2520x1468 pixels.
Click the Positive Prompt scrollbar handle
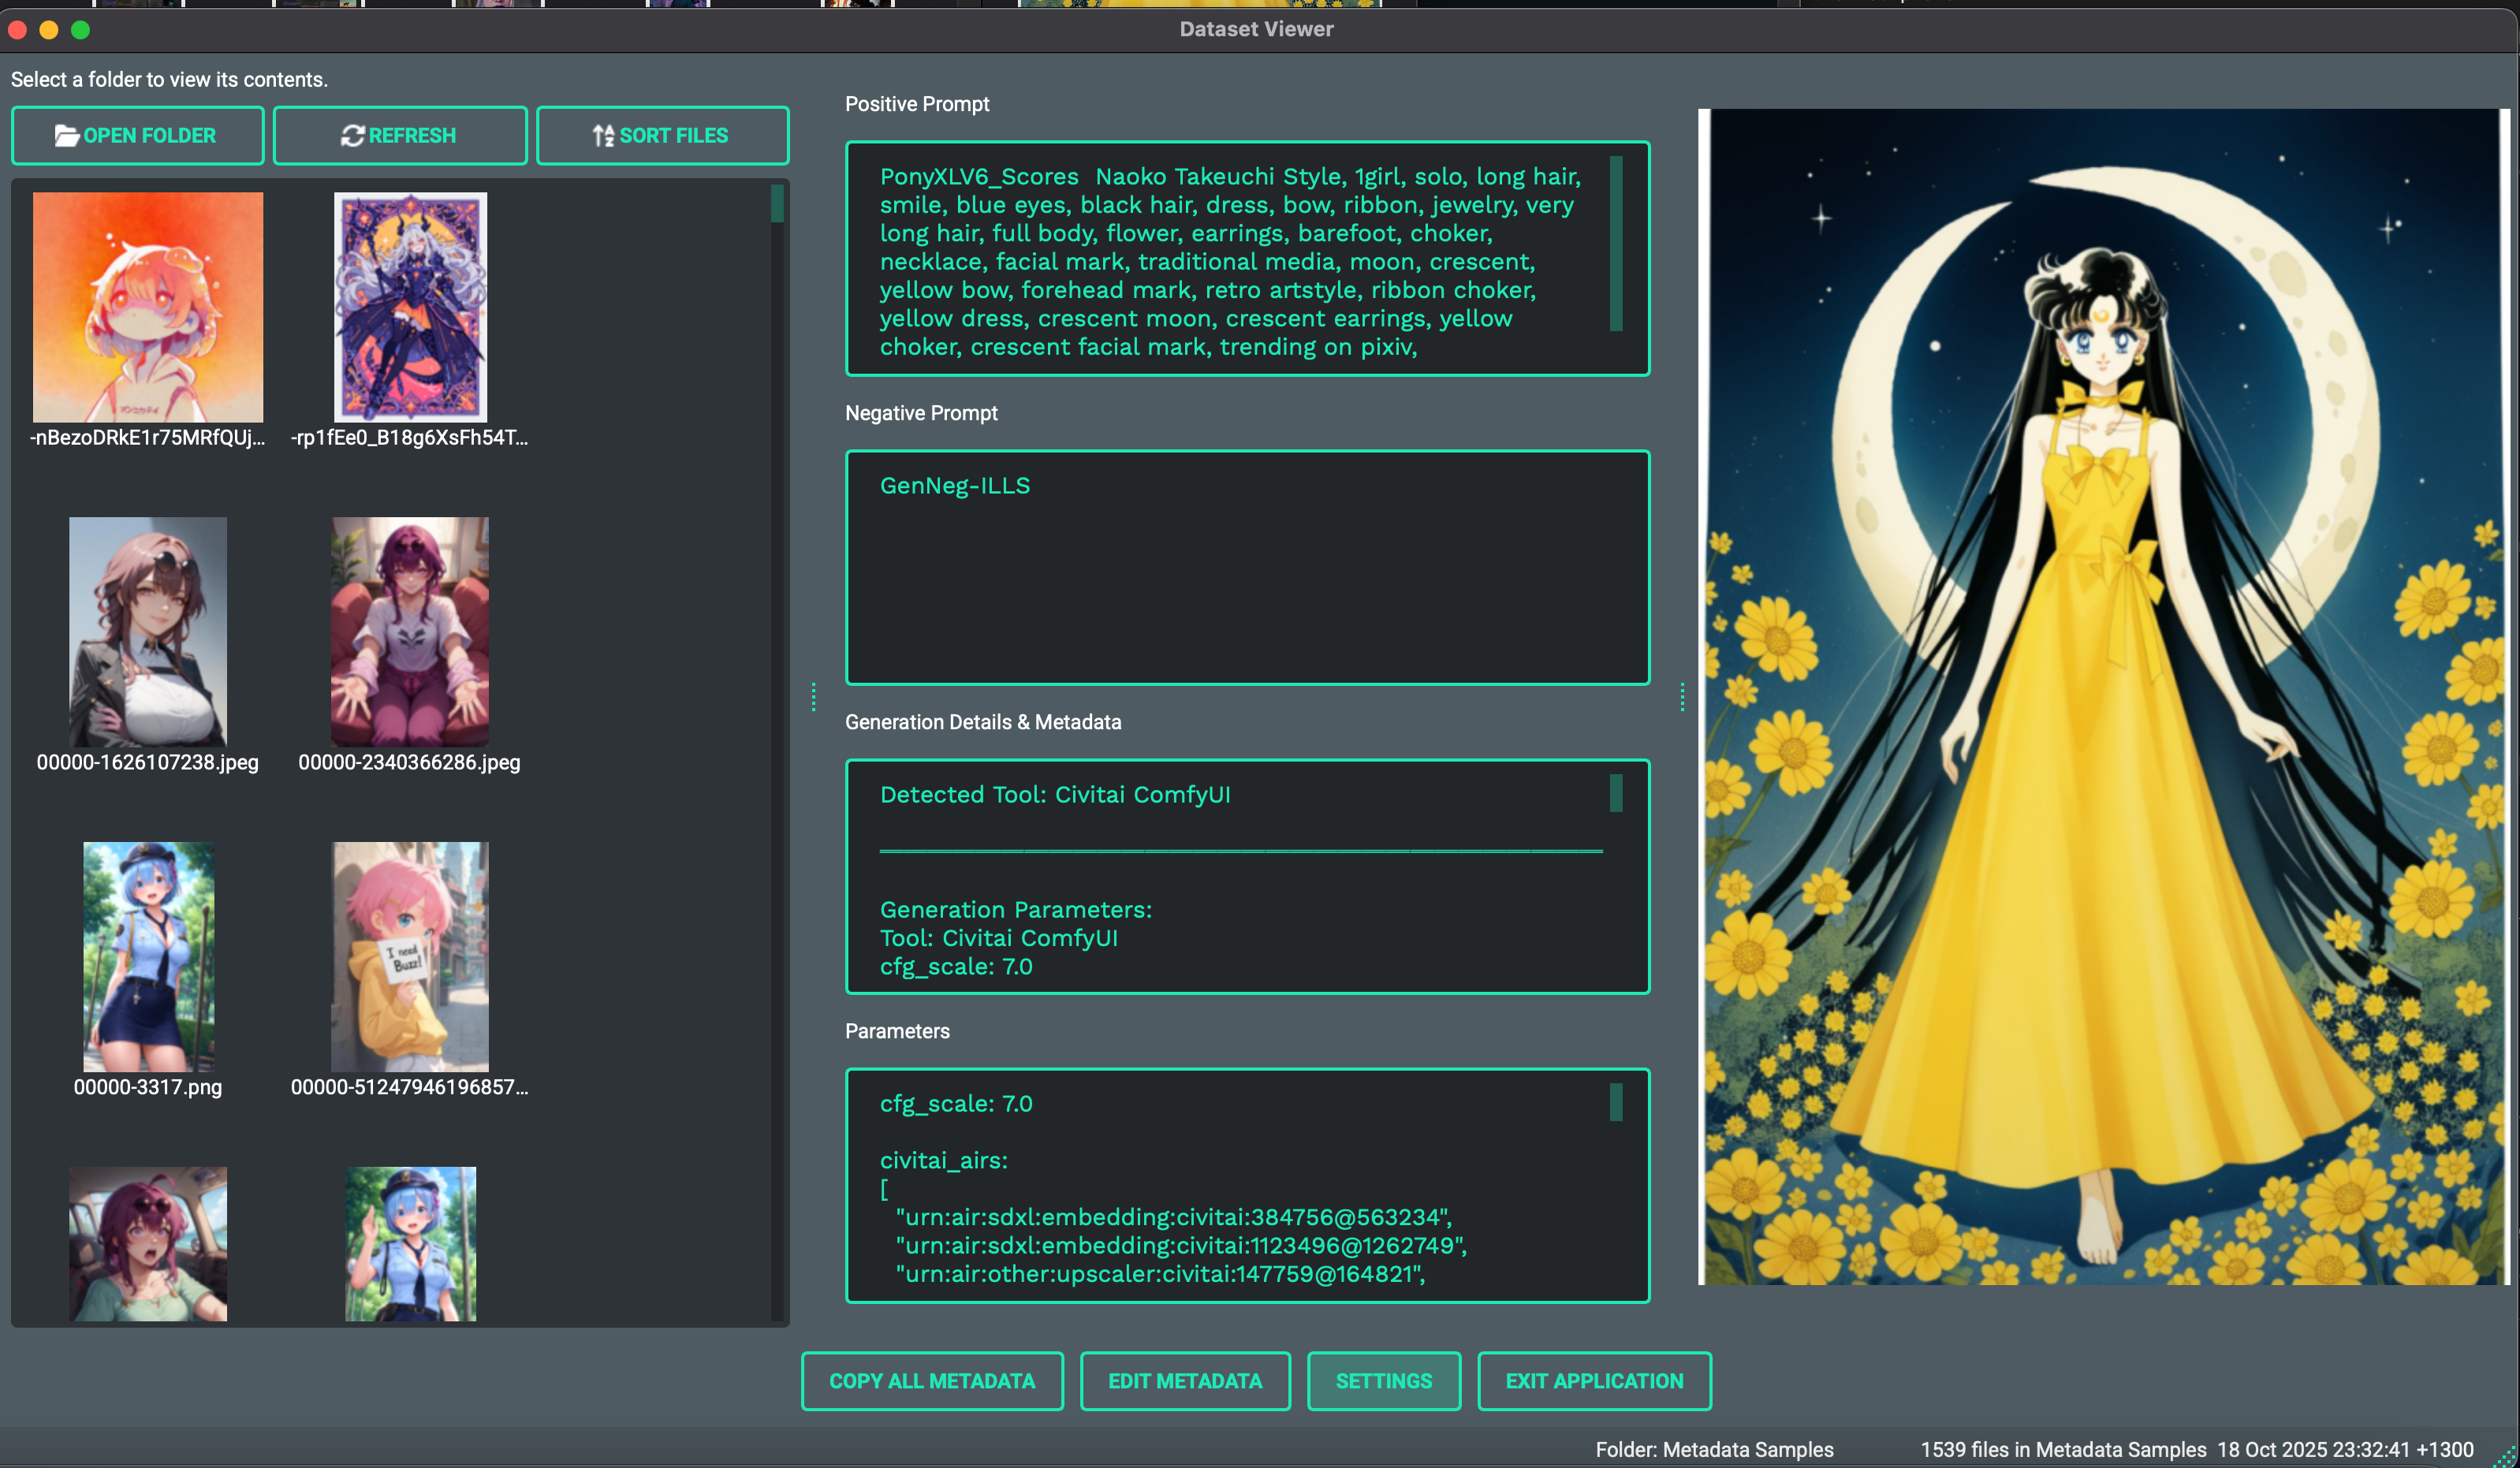[1616, 244]
